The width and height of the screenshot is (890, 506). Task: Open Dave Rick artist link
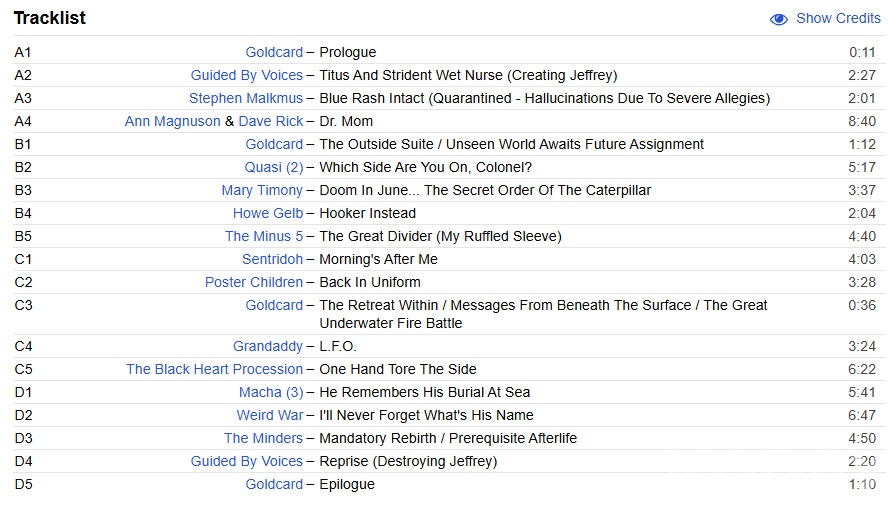click(270, 121)
